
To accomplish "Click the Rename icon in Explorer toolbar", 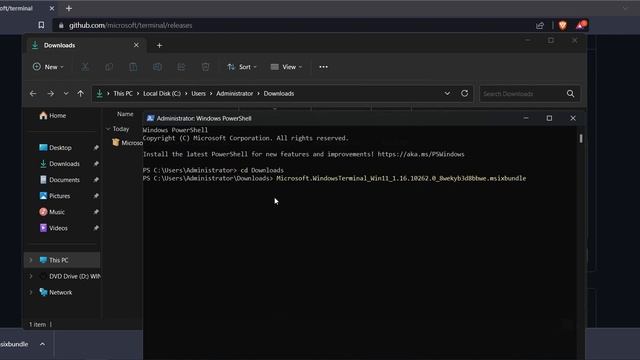I will [157, 67].
